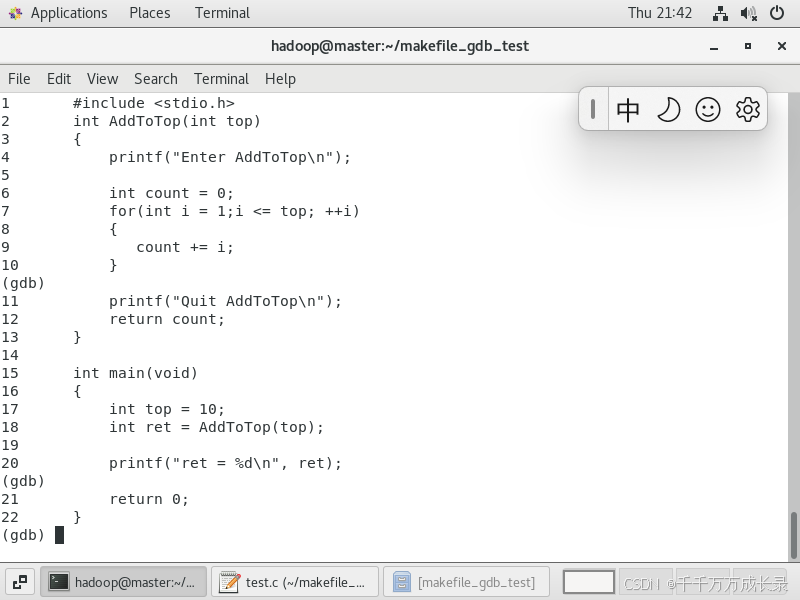The width and height of the screenshot is (800, 600).
Task: Click the text editor icon for test.c
Action: pos(230,582)
